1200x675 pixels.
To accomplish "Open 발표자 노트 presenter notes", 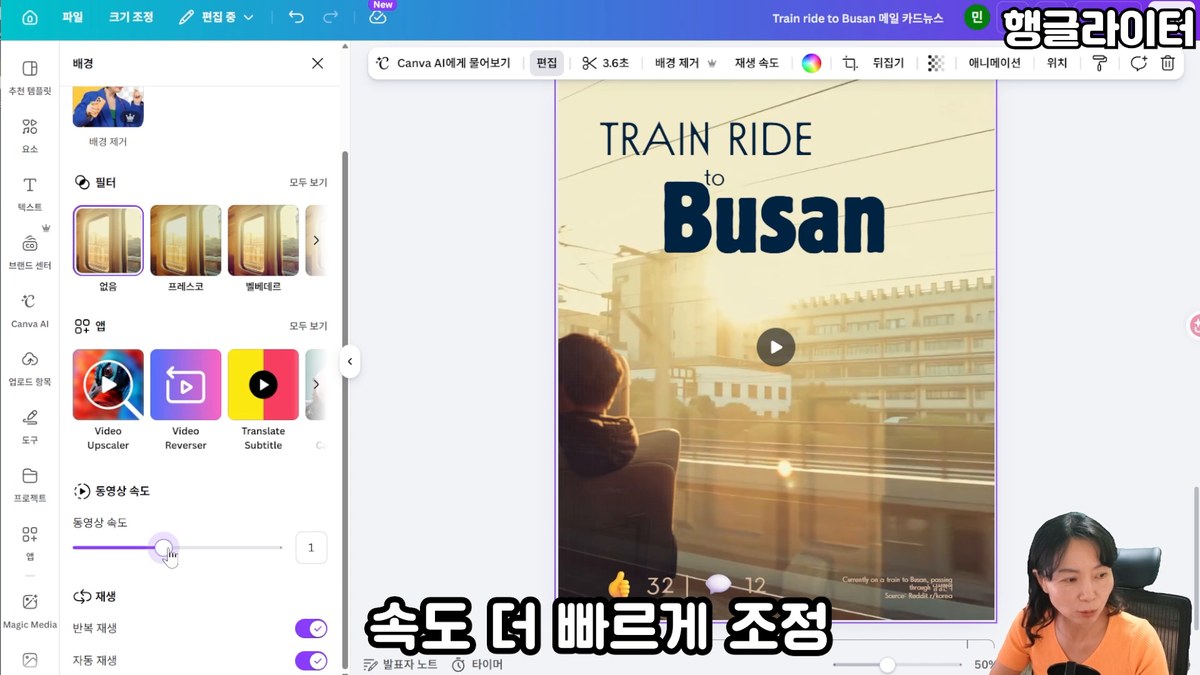I will (x=400, y=664).
